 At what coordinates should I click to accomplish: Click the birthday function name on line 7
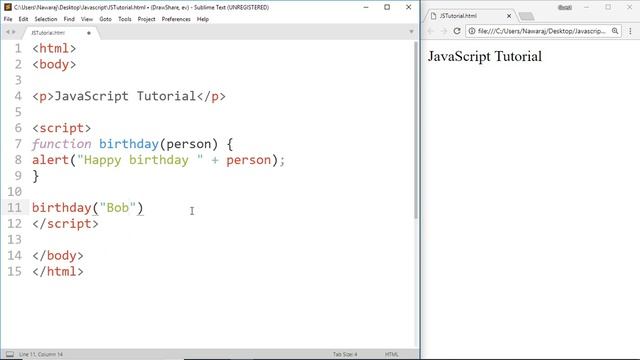coord(129,144)
